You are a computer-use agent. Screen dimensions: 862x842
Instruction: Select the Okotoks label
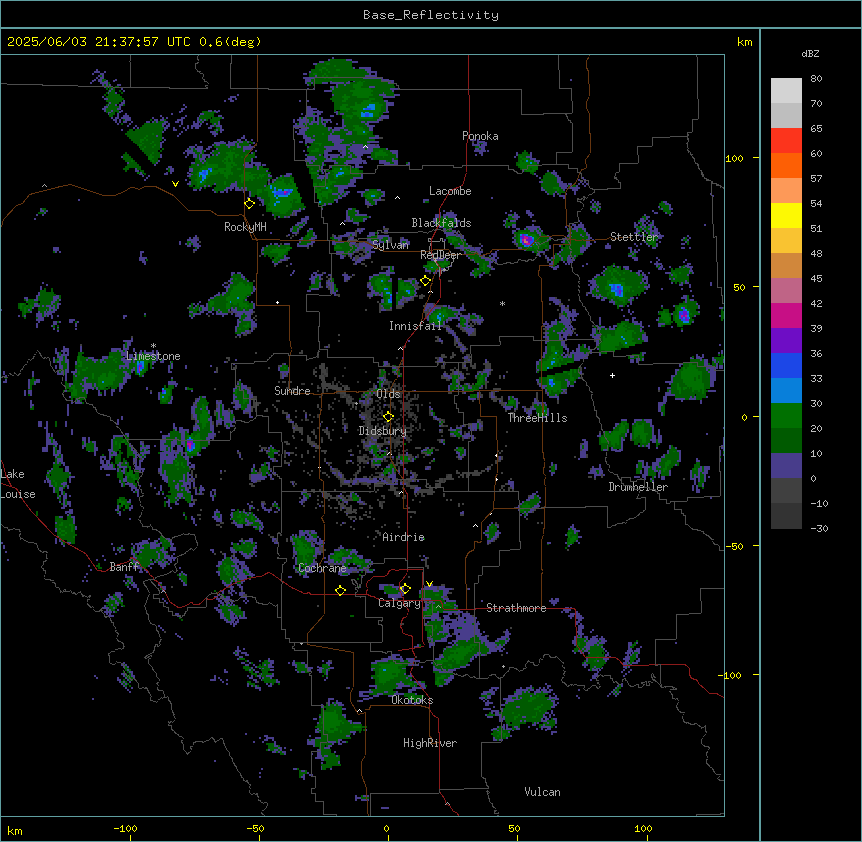coord(412,700)
